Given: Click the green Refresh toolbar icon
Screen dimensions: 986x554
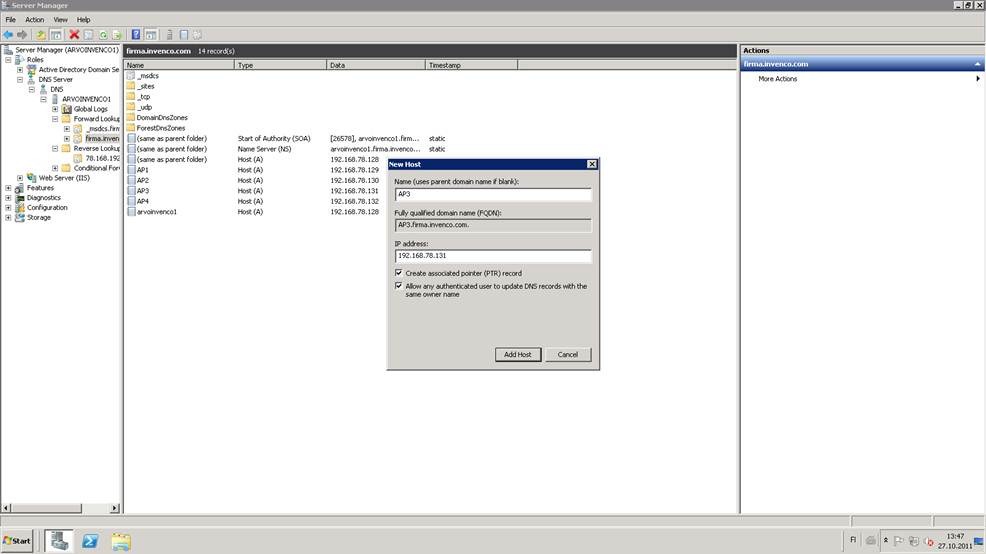Looking at the screenshot, I should coord(103,35).
